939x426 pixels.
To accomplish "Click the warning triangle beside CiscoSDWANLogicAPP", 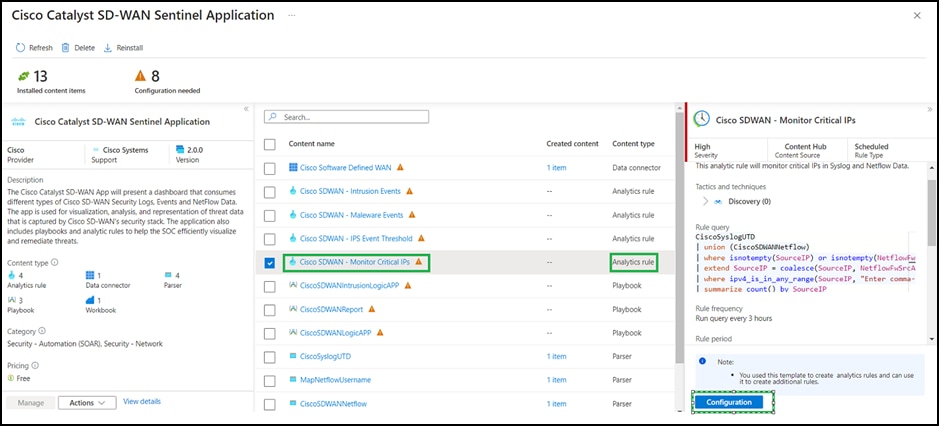I will pos(380,333).
